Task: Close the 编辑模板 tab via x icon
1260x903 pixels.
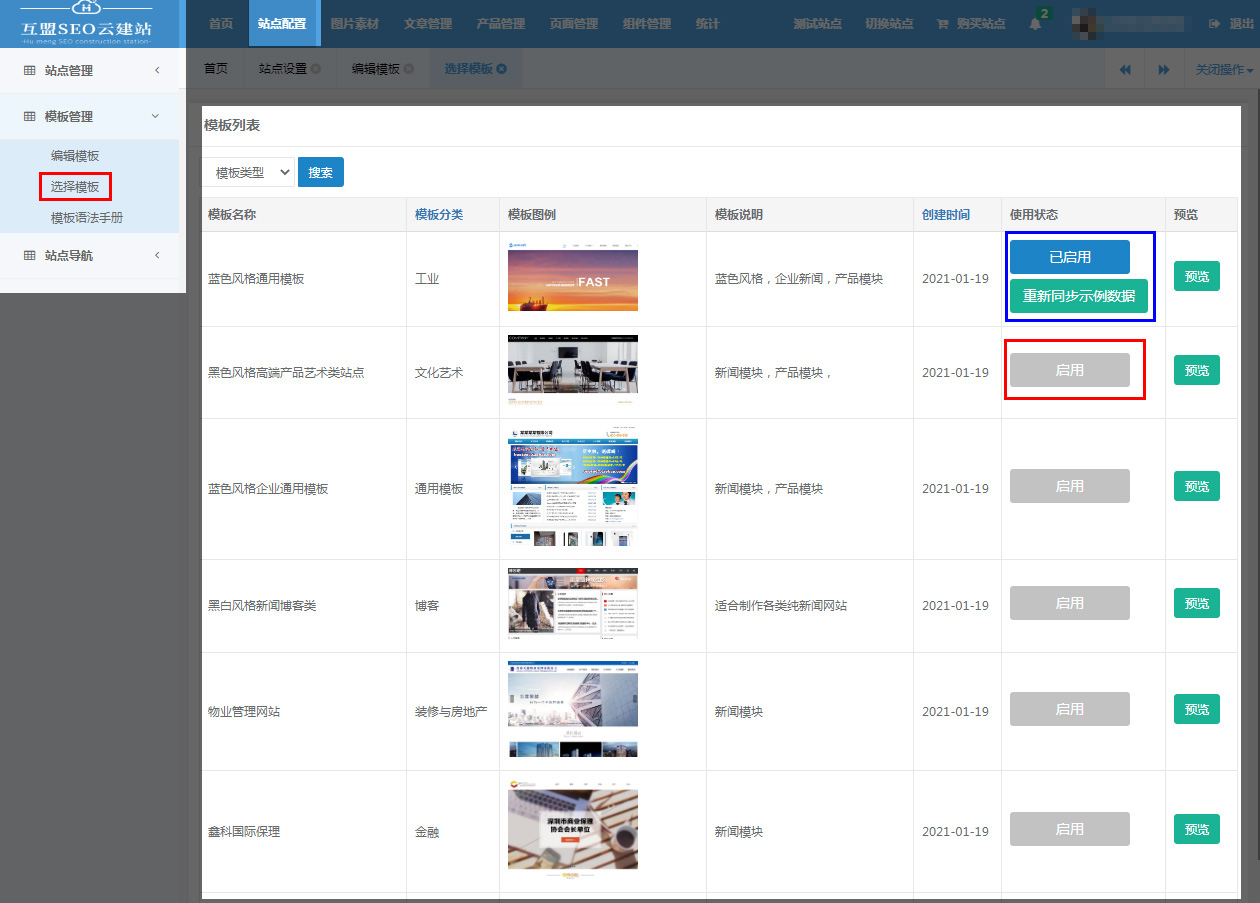Action: 408,69
